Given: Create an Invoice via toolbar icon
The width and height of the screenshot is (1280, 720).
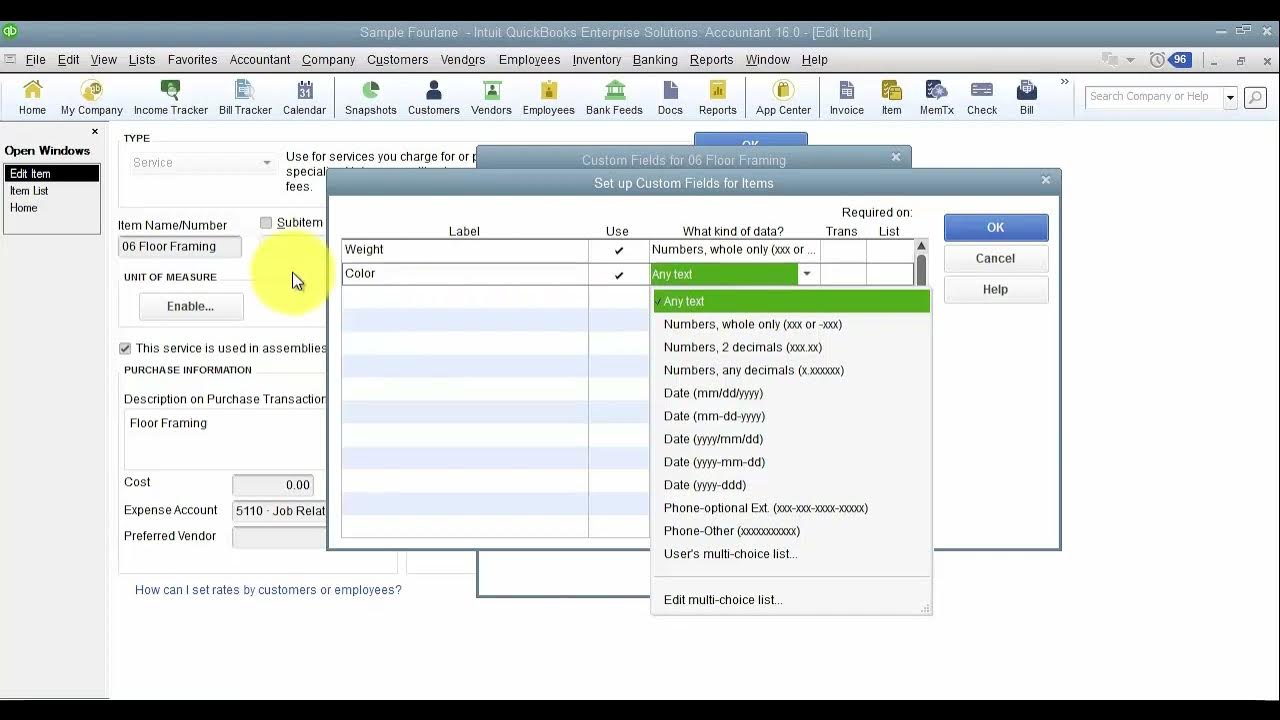Looking at the screenshot, I should coord(846,98).
